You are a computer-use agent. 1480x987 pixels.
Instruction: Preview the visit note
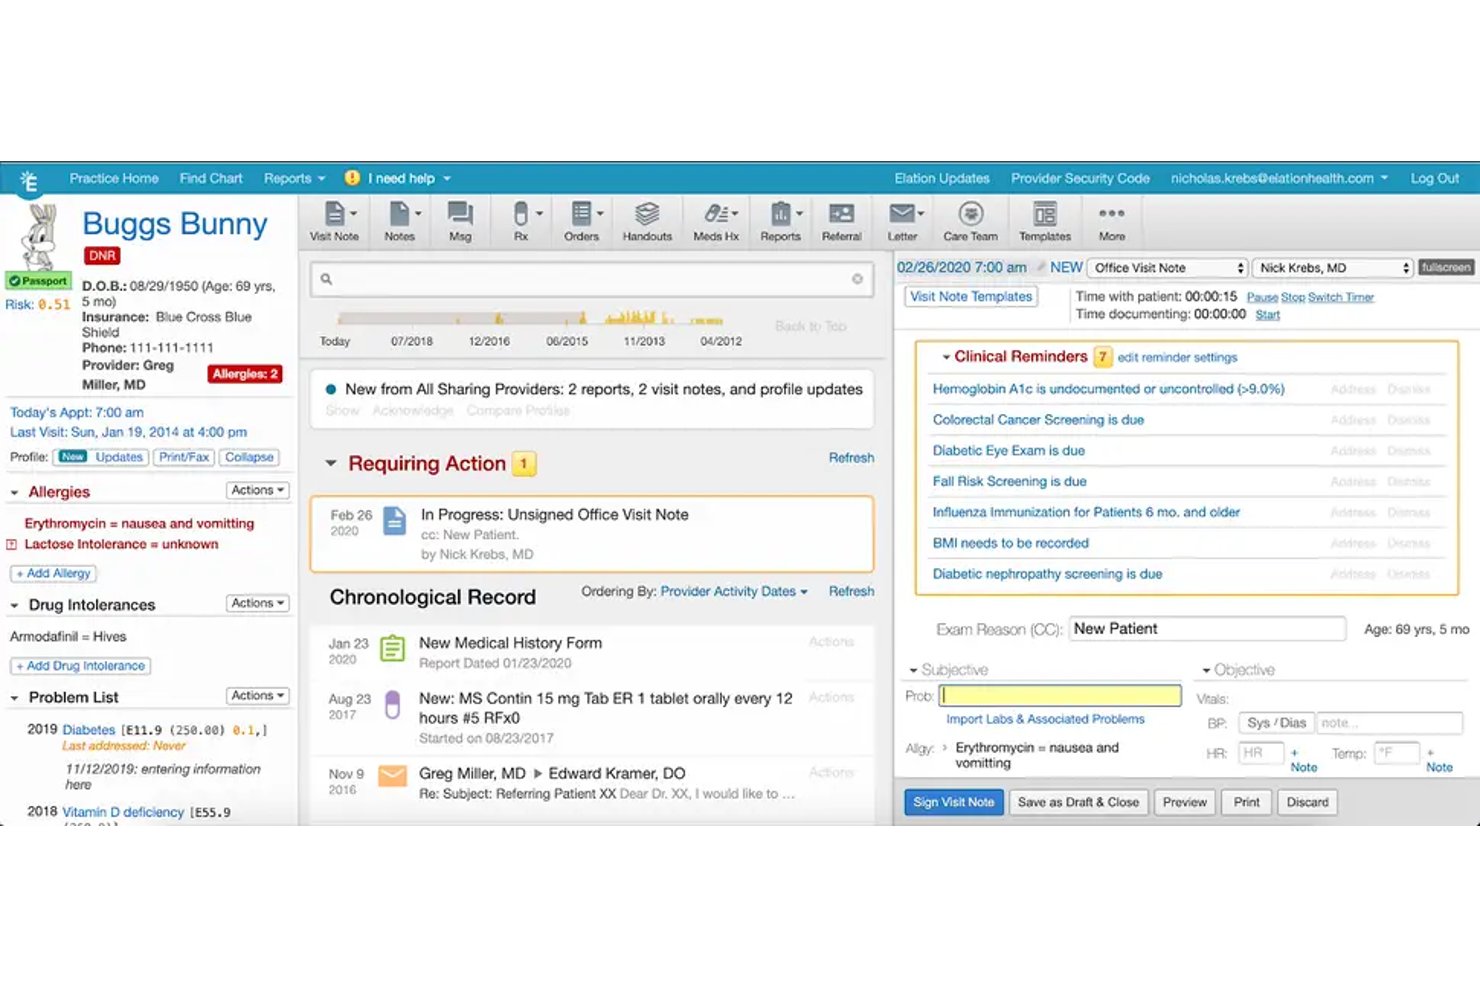click(1185, 802)
